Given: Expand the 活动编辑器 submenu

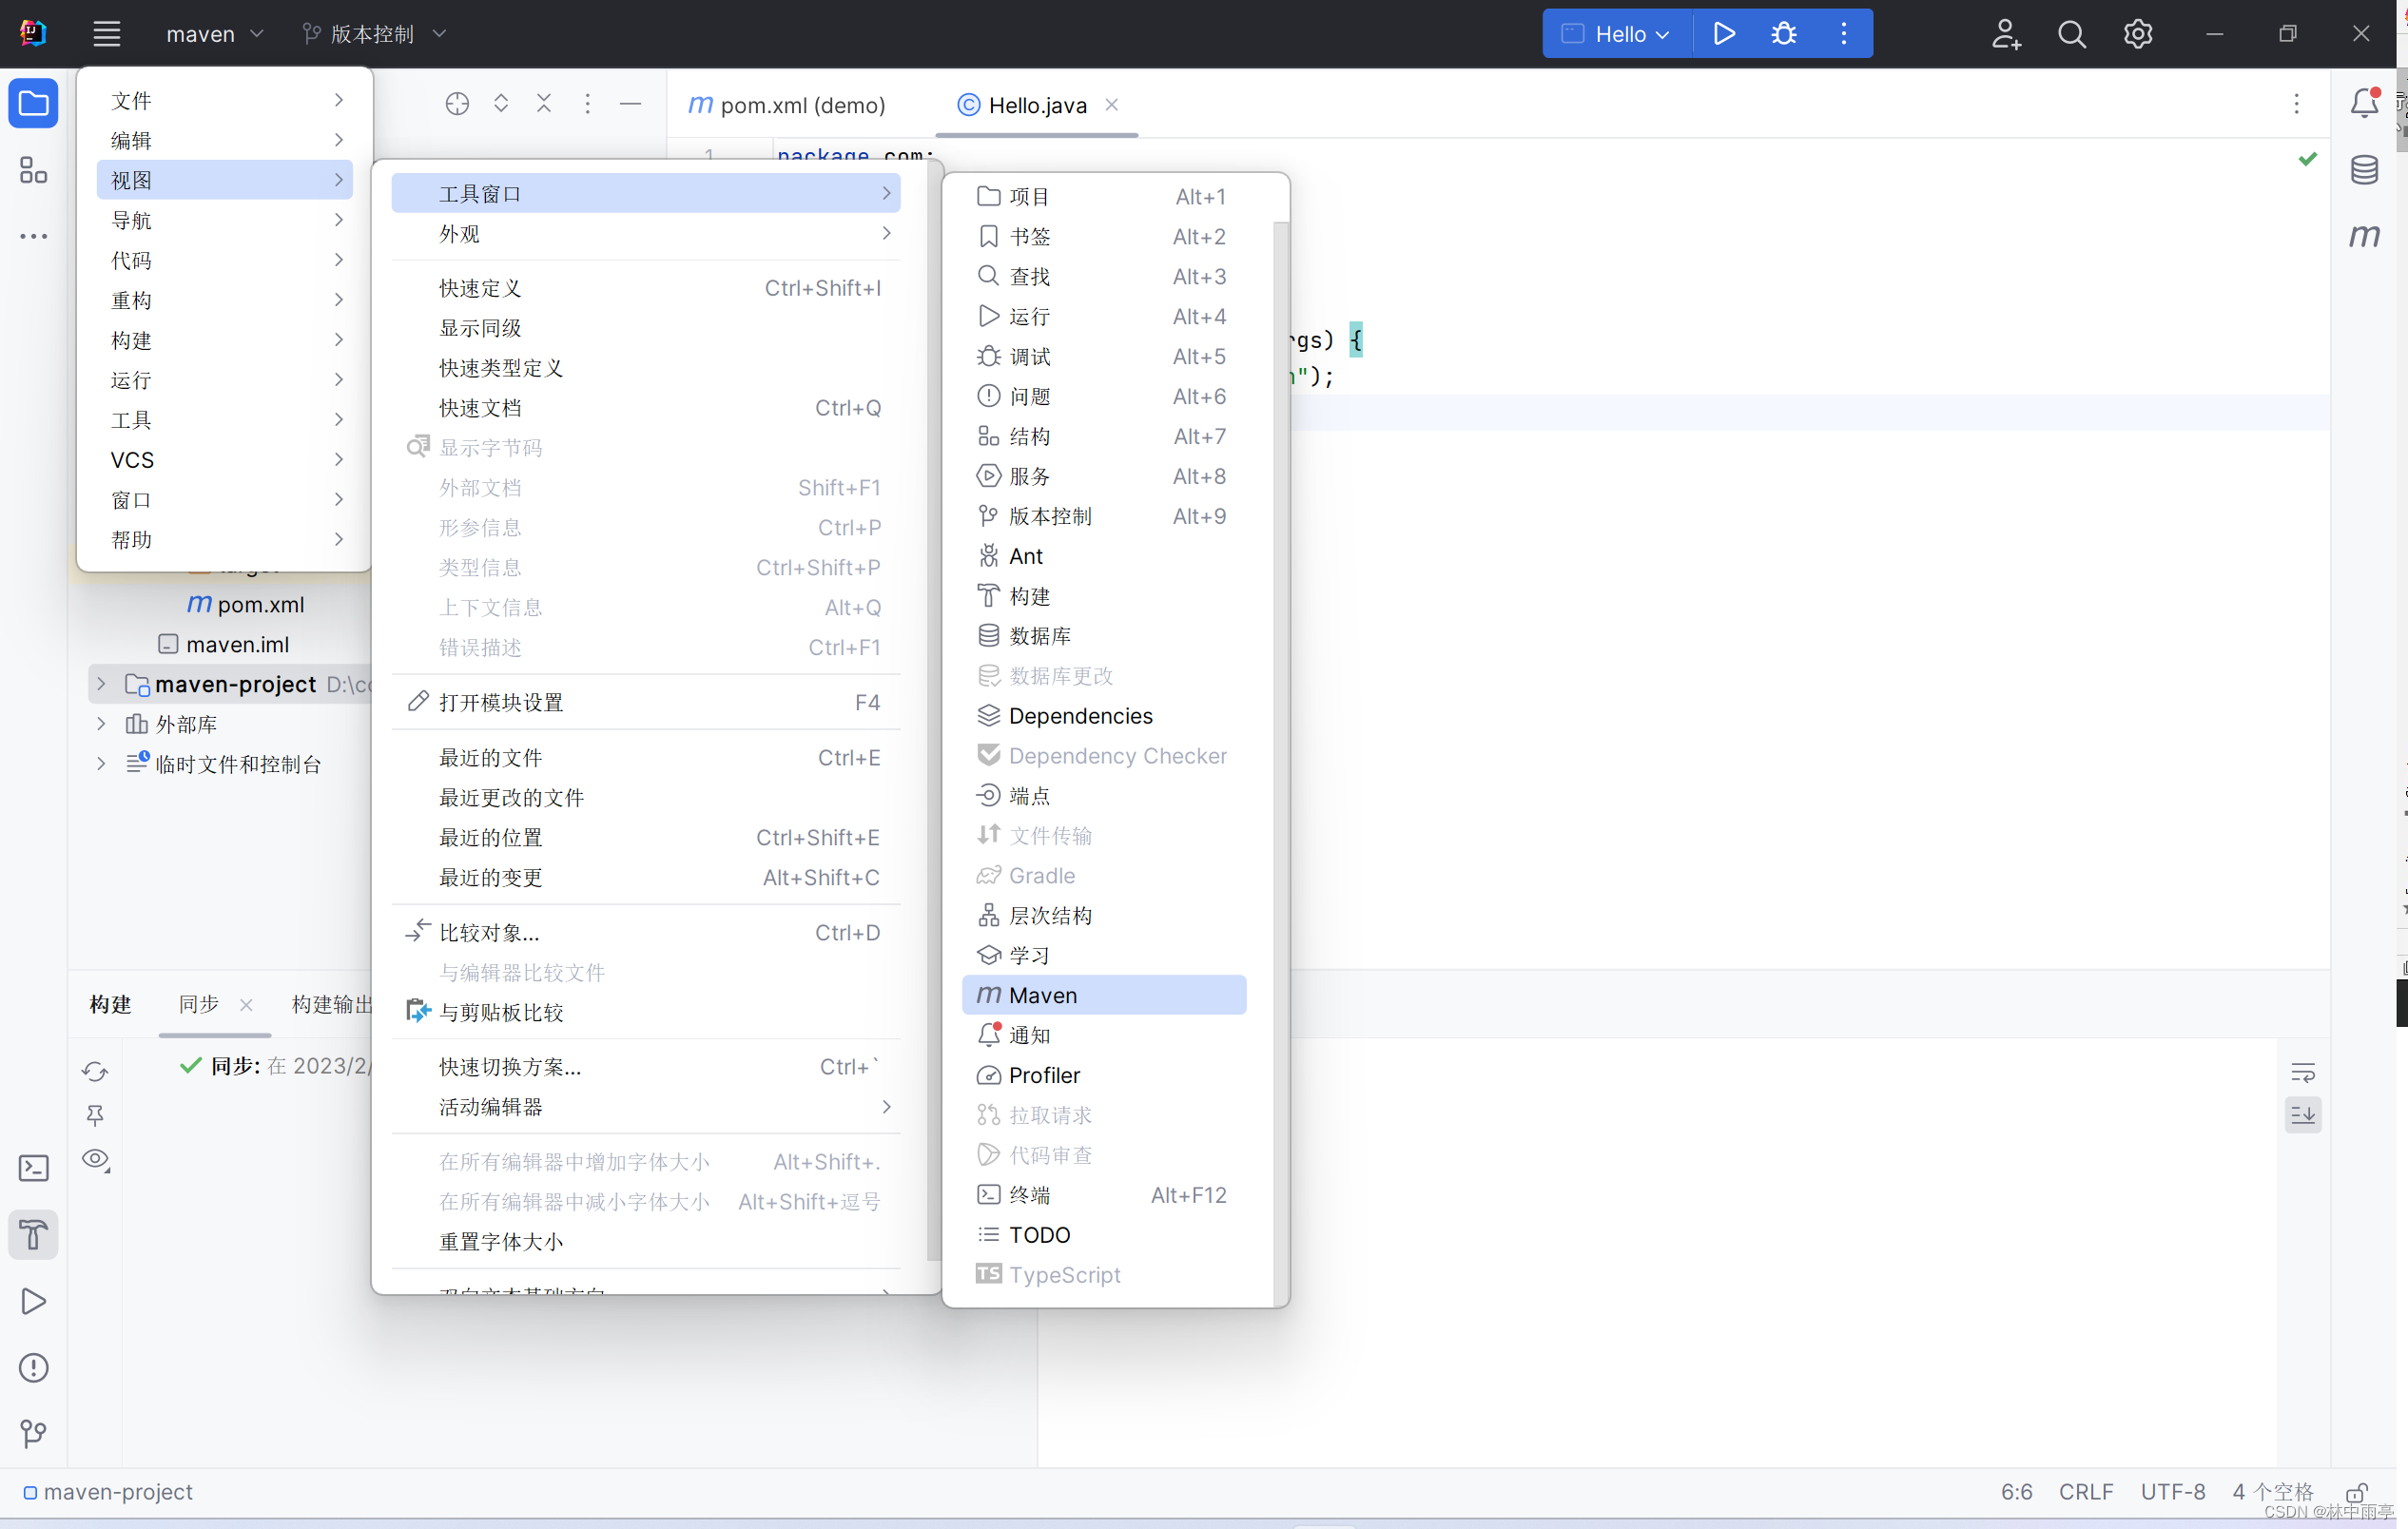Looking at the screenshot, I should coord(646,1107).
